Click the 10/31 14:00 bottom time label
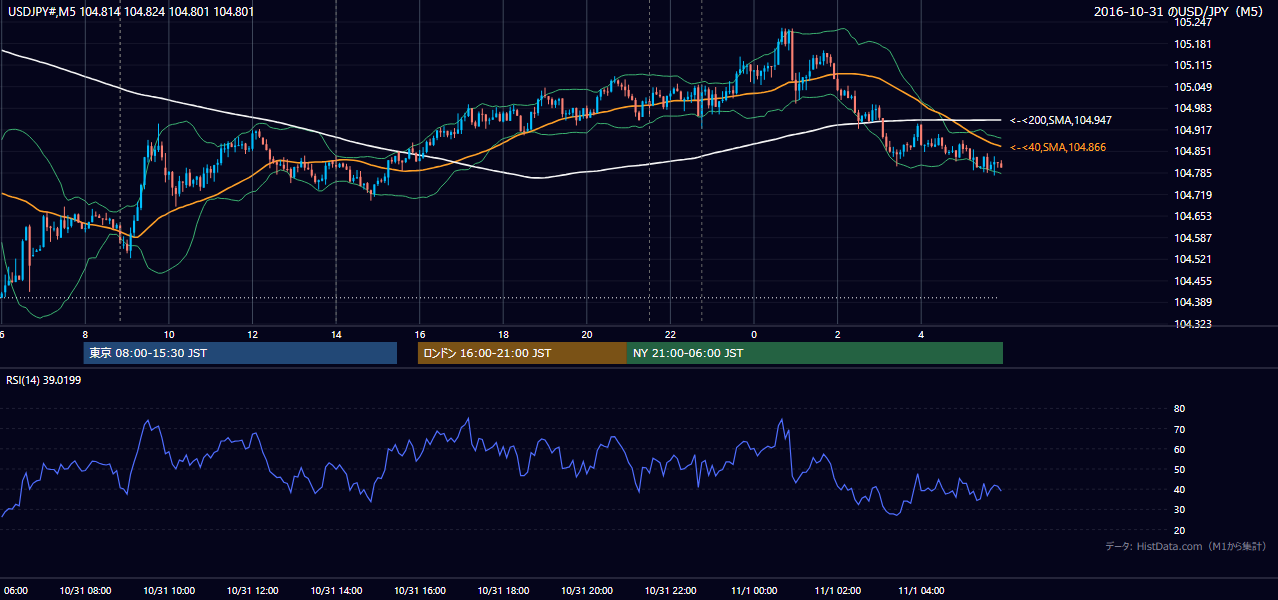 tap(336, 591)
